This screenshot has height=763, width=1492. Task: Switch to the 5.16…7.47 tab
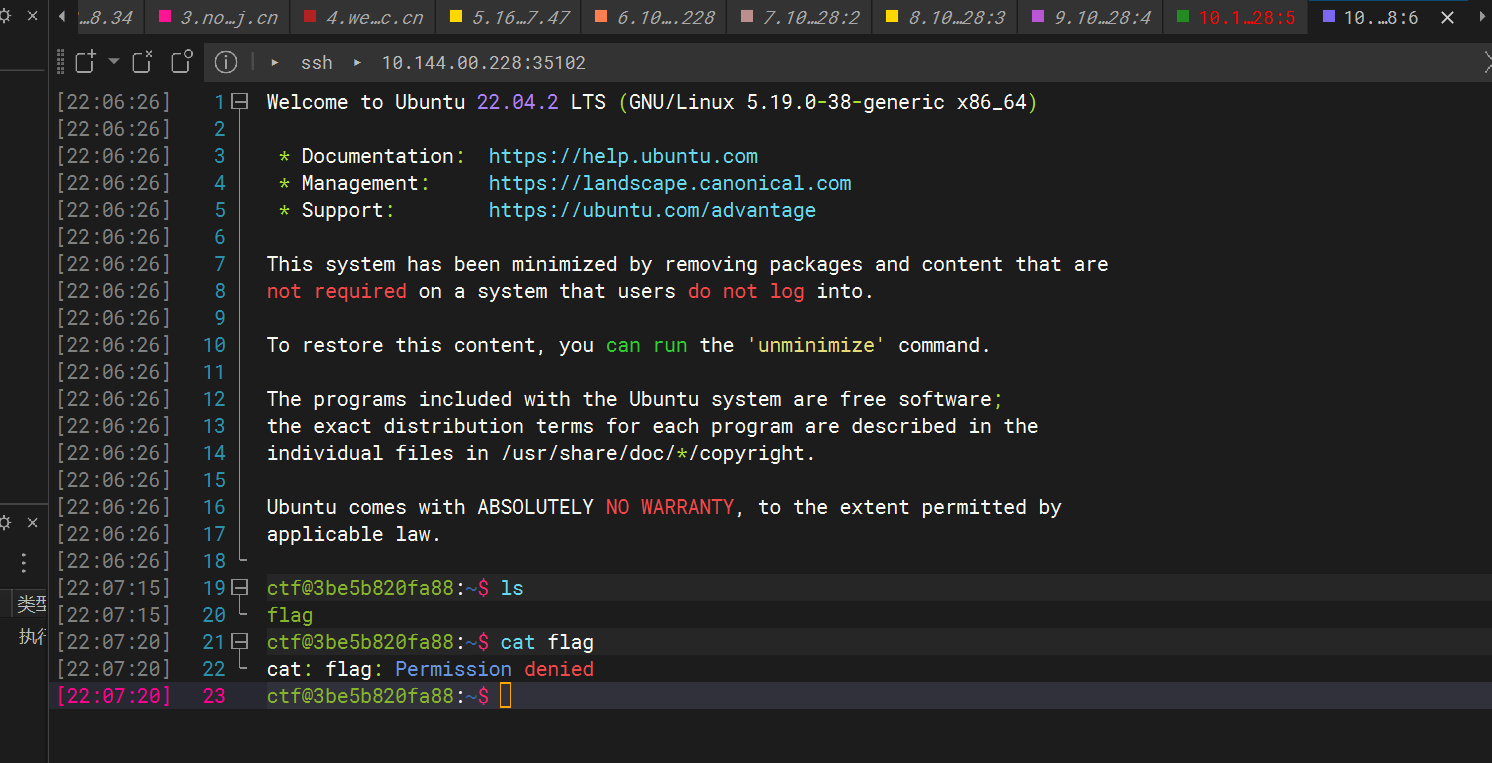coord(509,17)
